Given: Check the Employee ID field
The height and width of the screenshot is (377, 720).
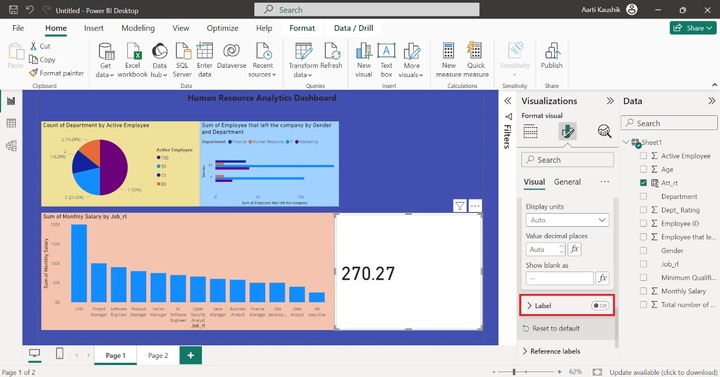Looking at the screenshot, I should coord(643,223).
